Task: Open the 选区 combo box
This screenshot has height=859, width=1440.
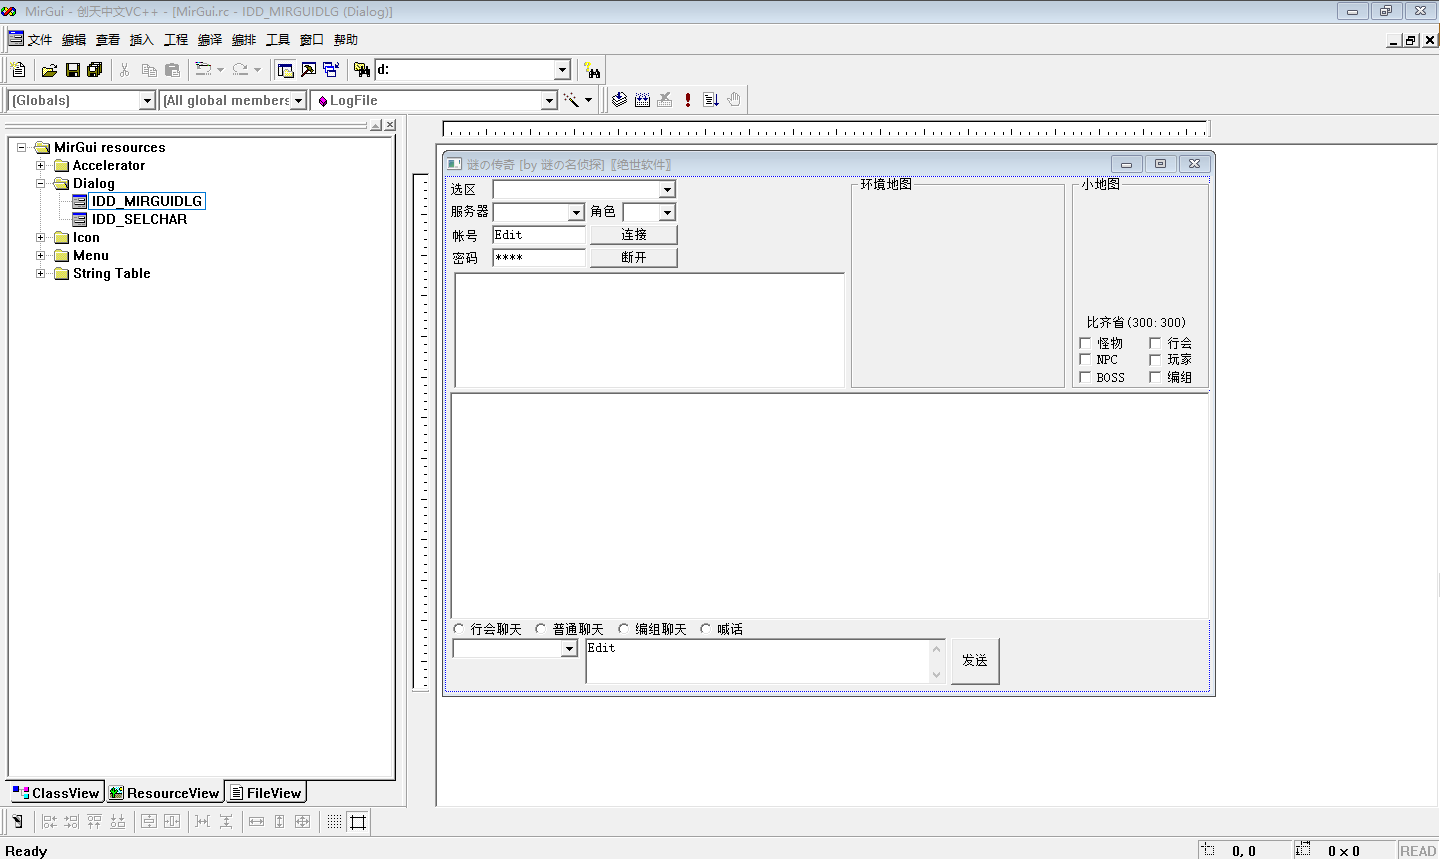Action: (x=667, y=190)
